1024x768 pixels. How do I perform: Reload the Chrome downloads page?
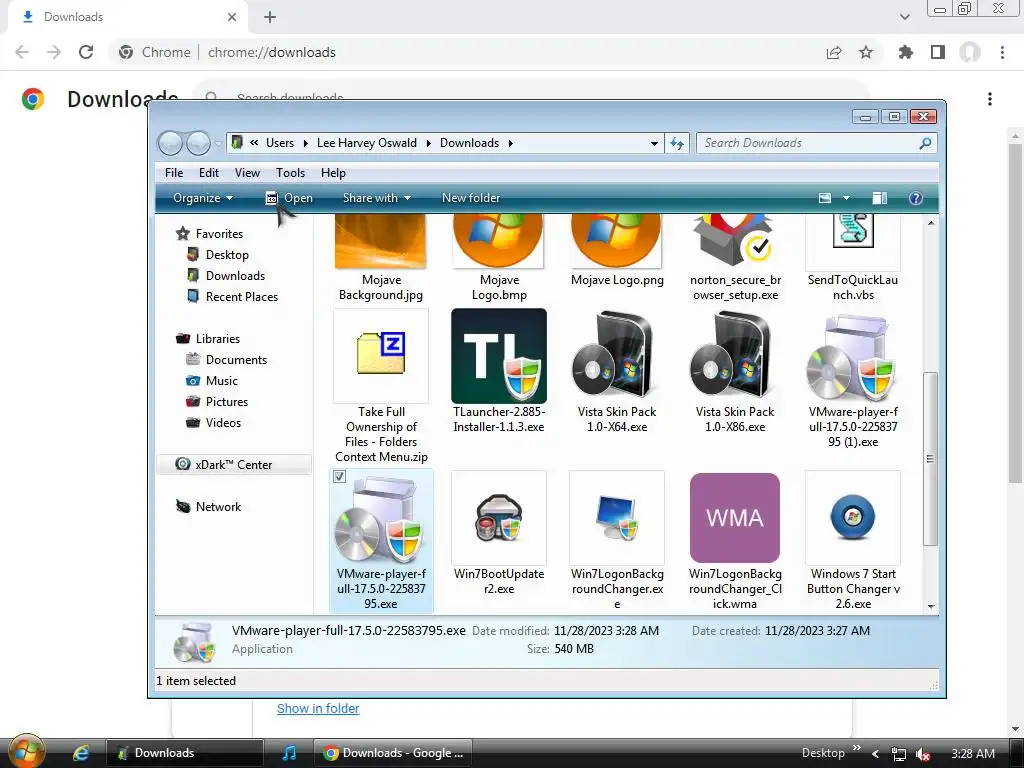(x=86, y=52)
